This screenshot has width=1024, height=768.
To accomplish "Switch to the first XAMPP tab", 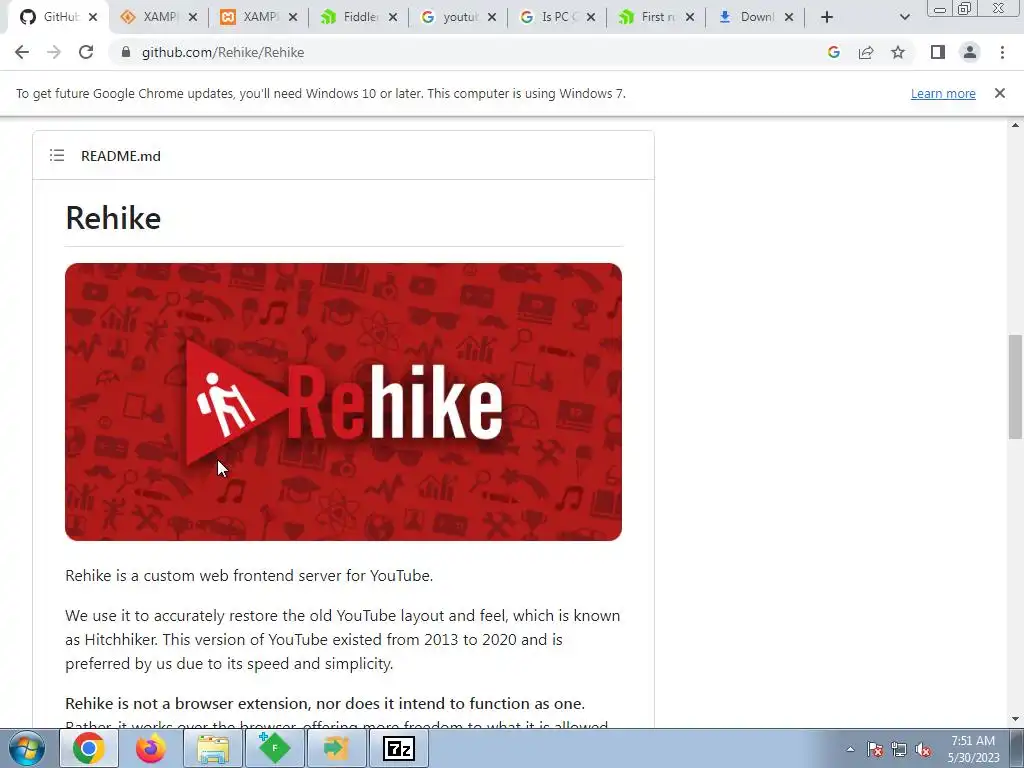I will pyautogui.click(x=158, y=17).
